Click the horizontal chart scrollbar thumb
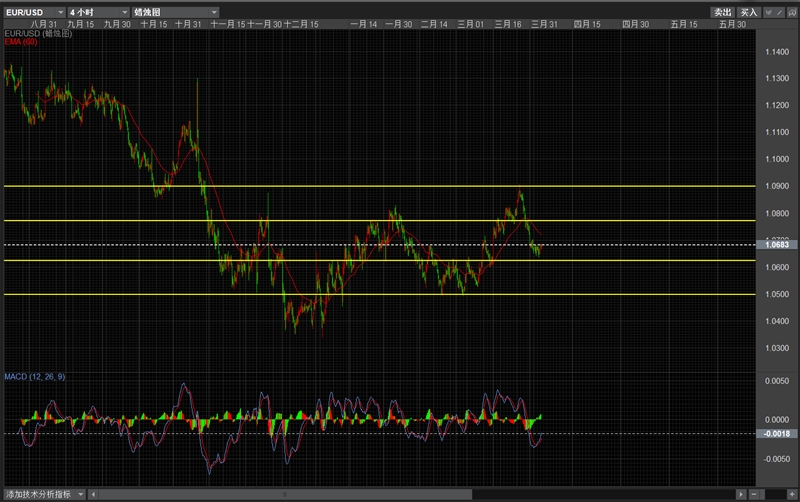 pos(285,494)
